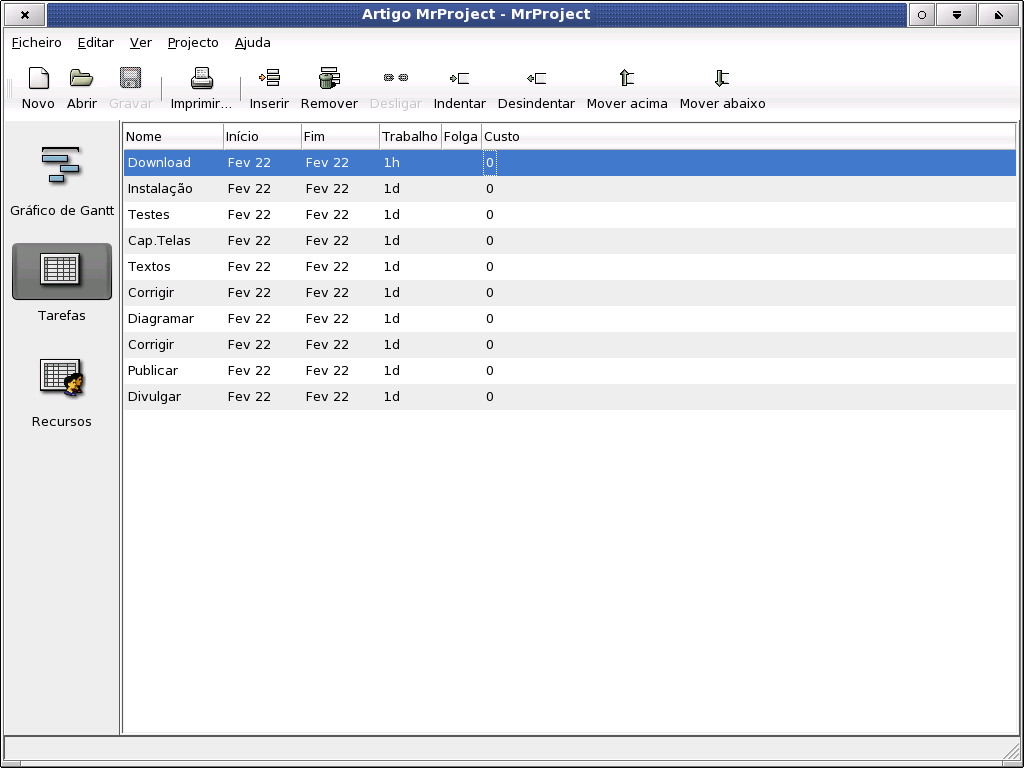1024x768 pixels.
Task: Select the Instalação task row
Action: (x=569, y=189)
